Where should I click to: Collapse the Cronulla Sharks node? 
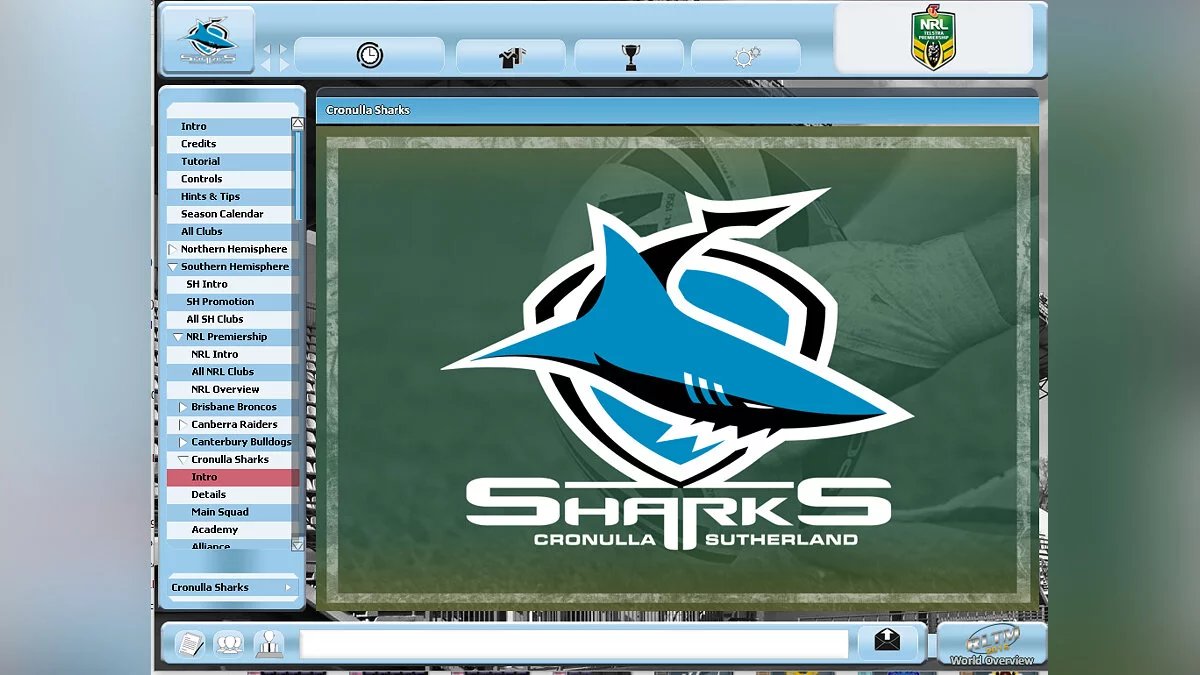coord(183,460)
